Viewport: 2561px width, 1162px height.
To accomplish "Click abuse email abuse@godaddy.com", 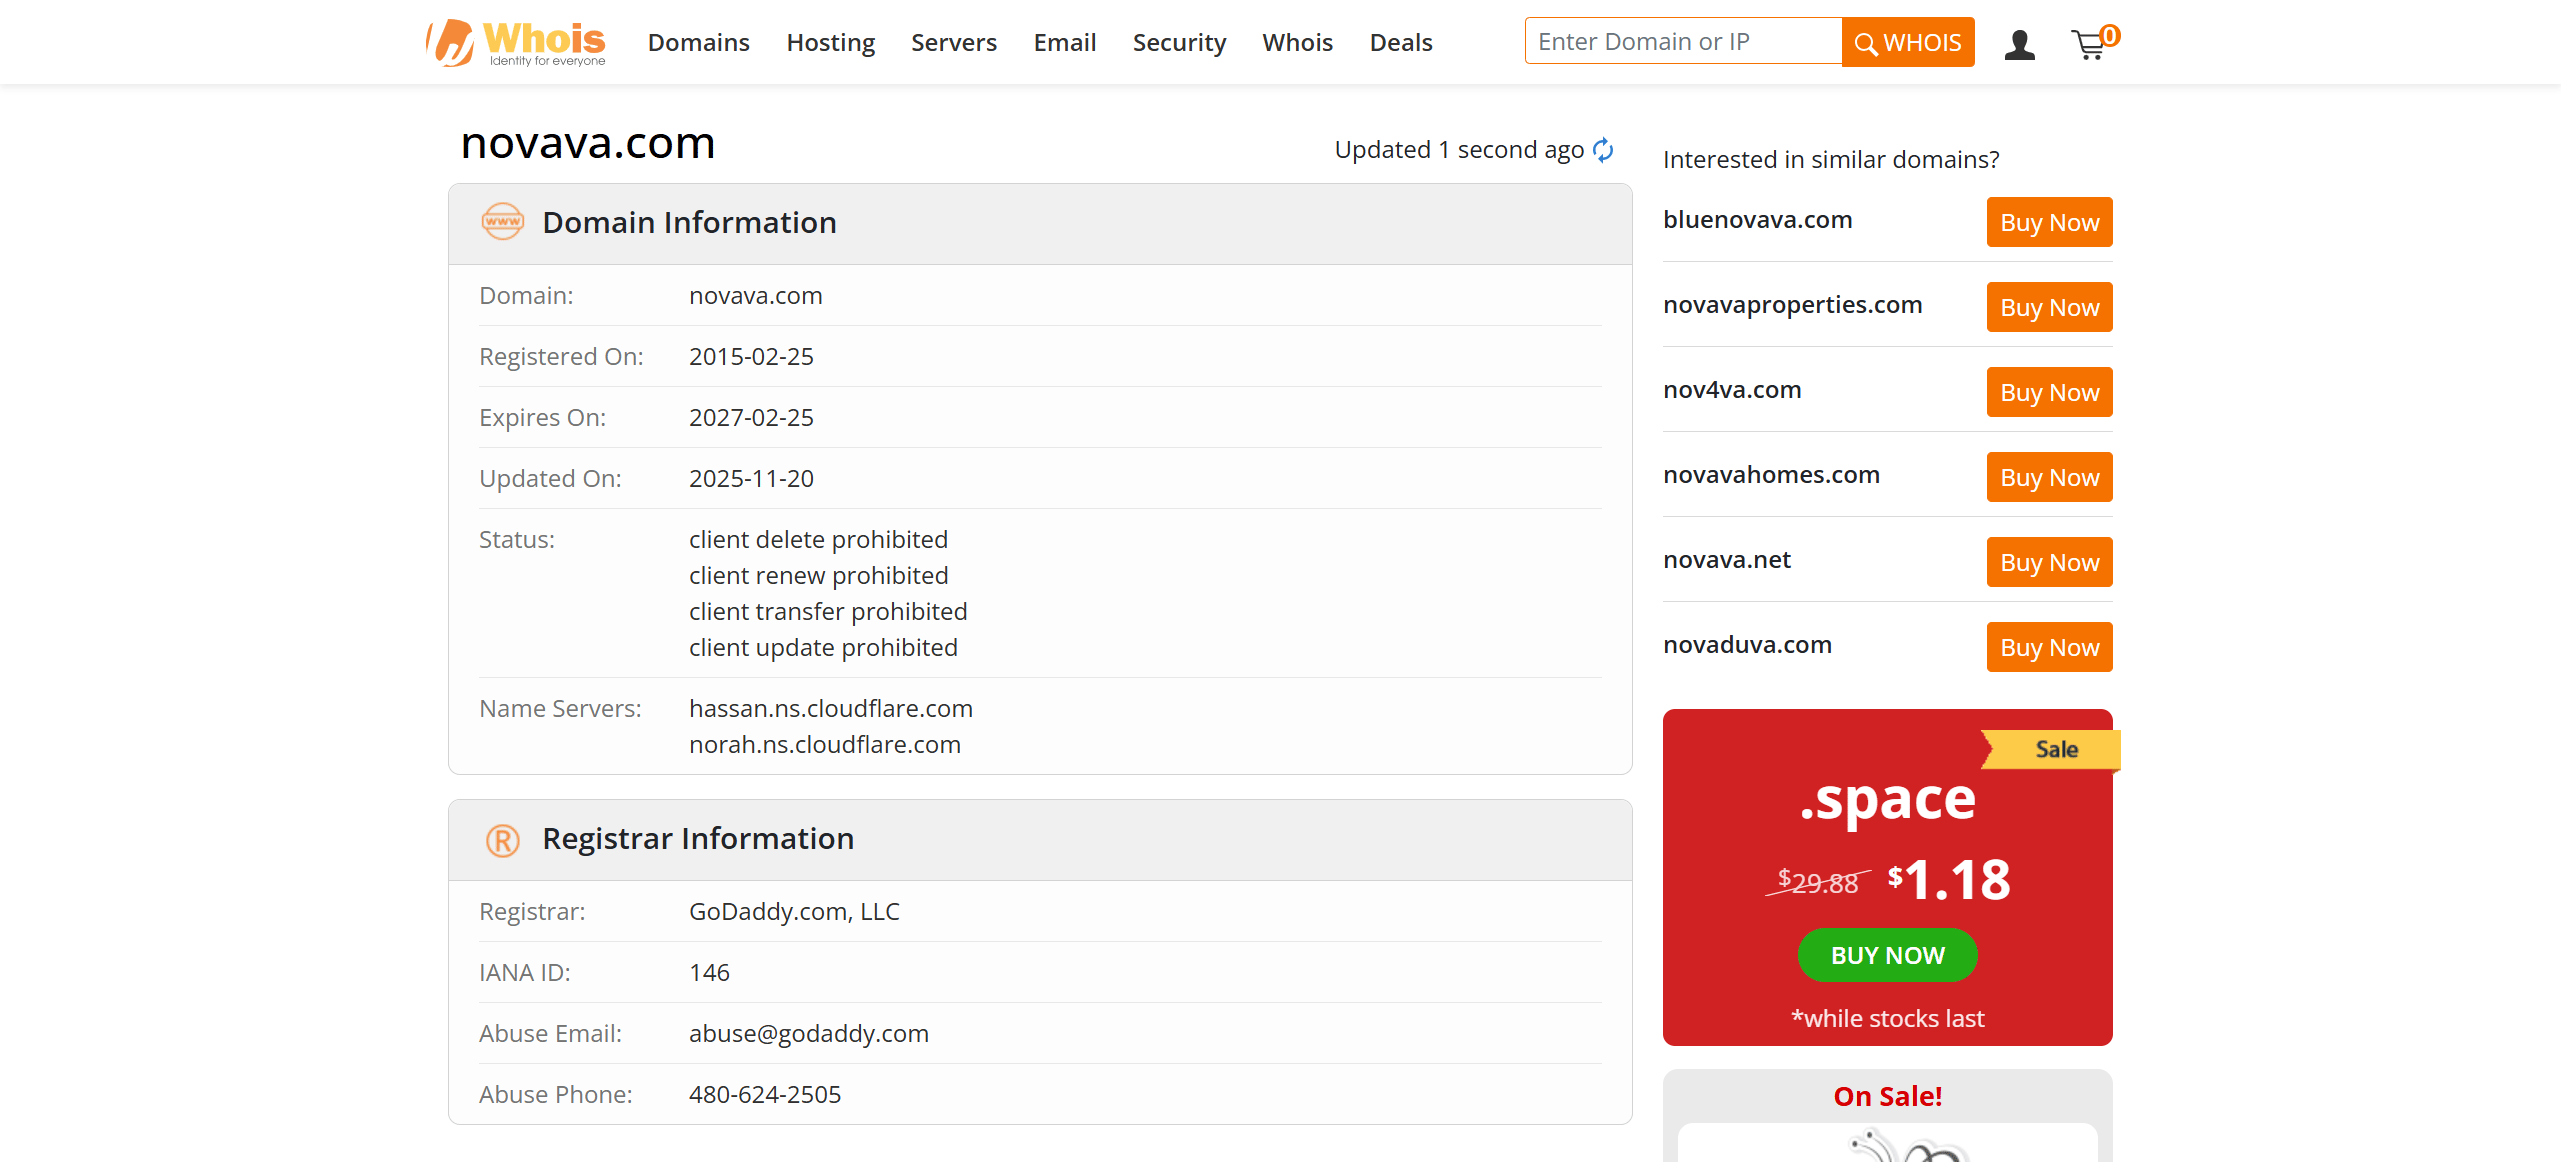I will coord(808,1034).
